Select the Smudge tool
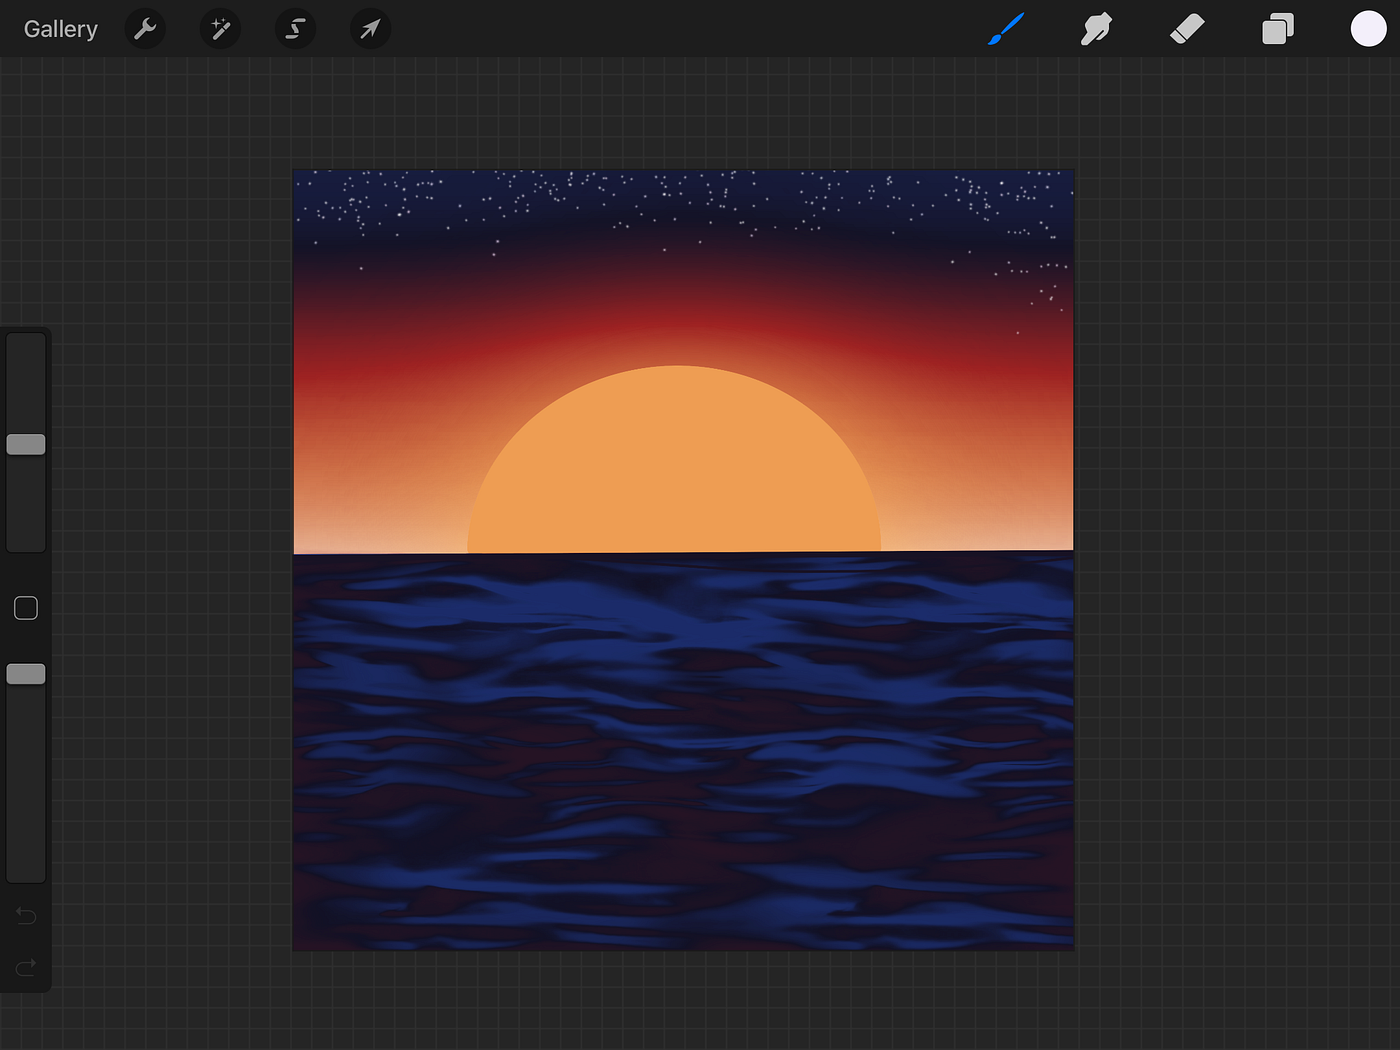 1096,29
